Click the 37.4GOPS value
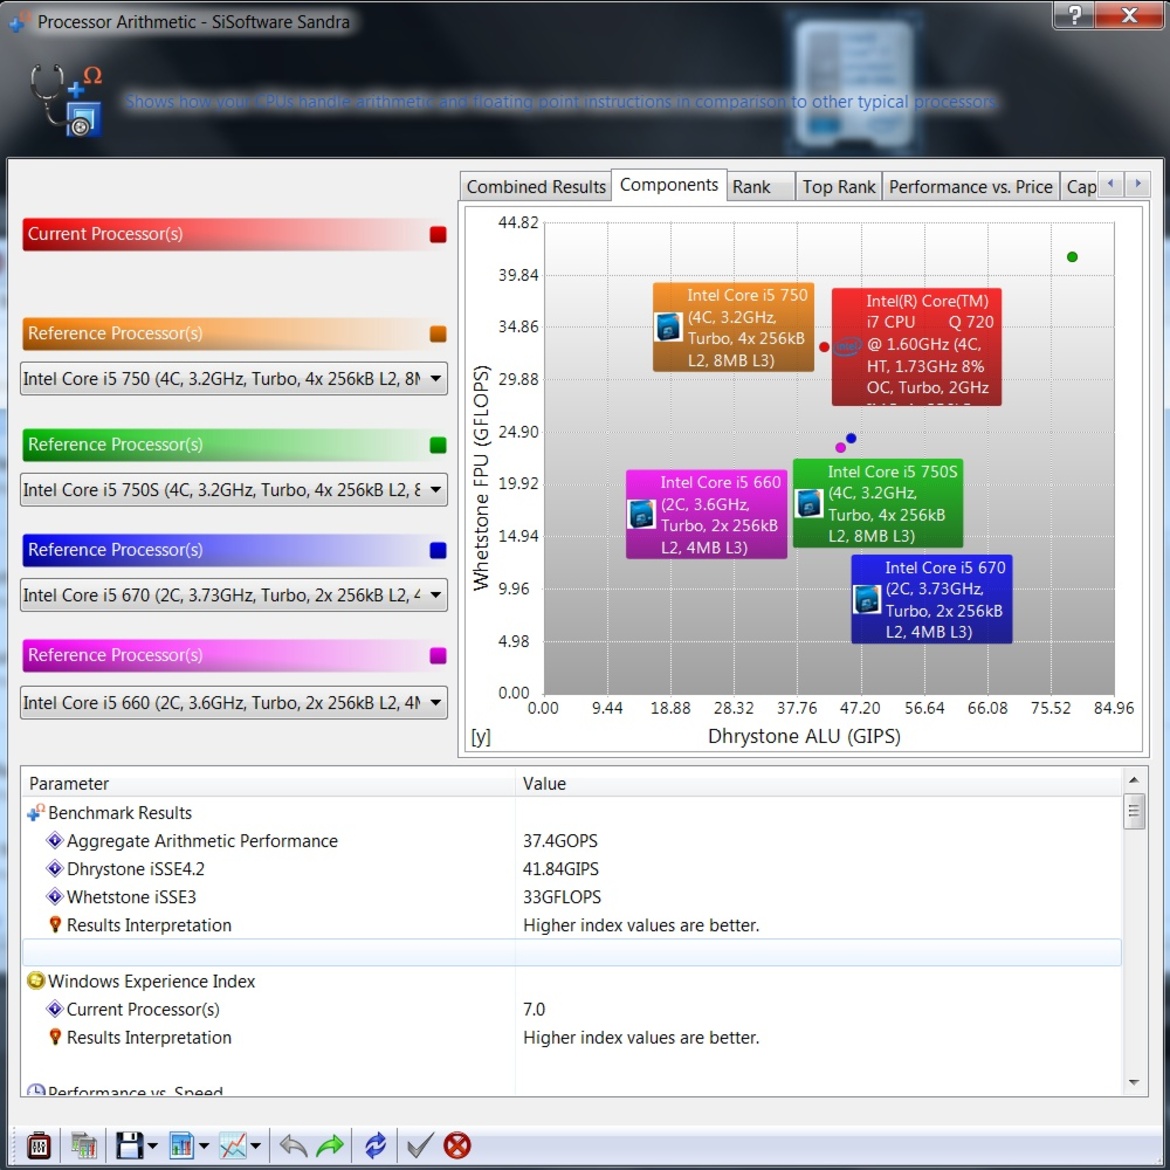Viewport: 1170px width, 1170px height. coord(560,840)
